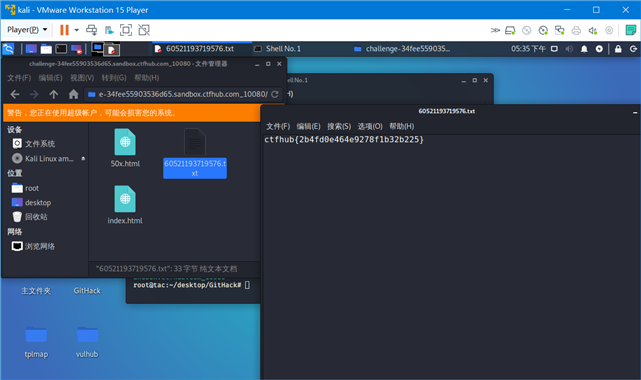
Task: Eject the Kali Linux am... disc
Action: 83,159
